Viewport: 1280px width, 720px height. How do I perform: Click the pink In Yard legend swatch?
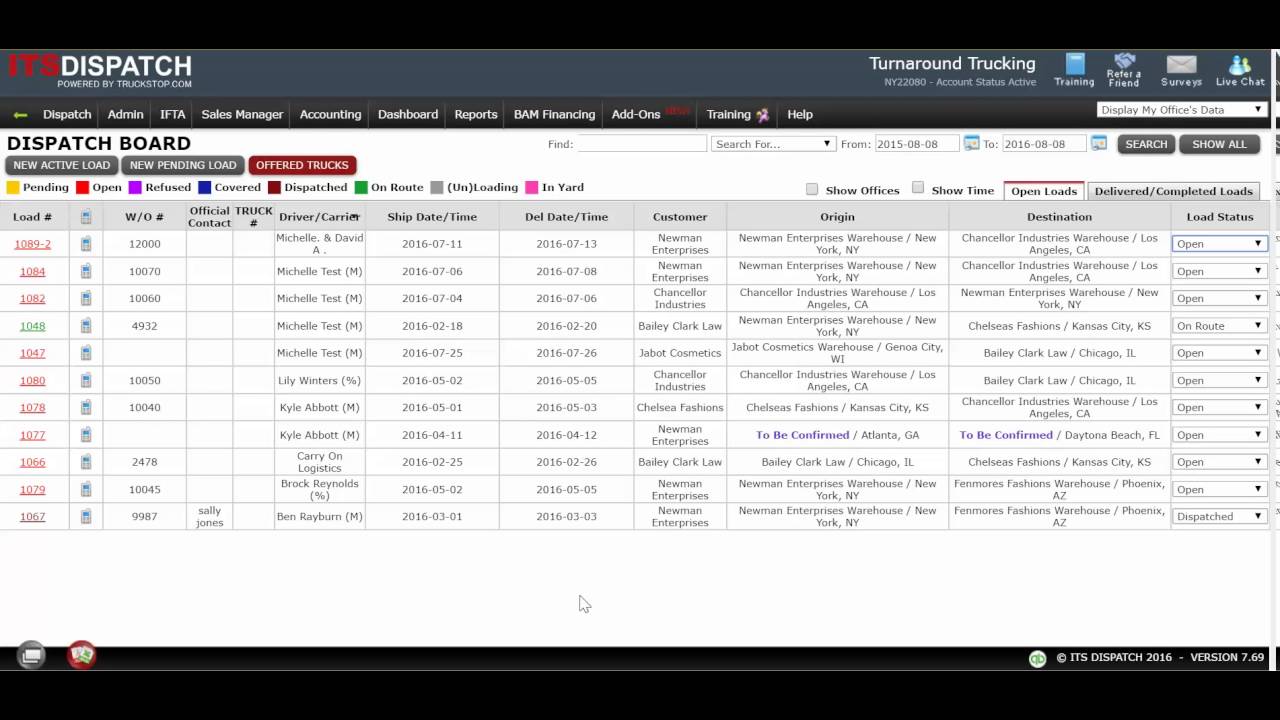[x=532, y=187]
